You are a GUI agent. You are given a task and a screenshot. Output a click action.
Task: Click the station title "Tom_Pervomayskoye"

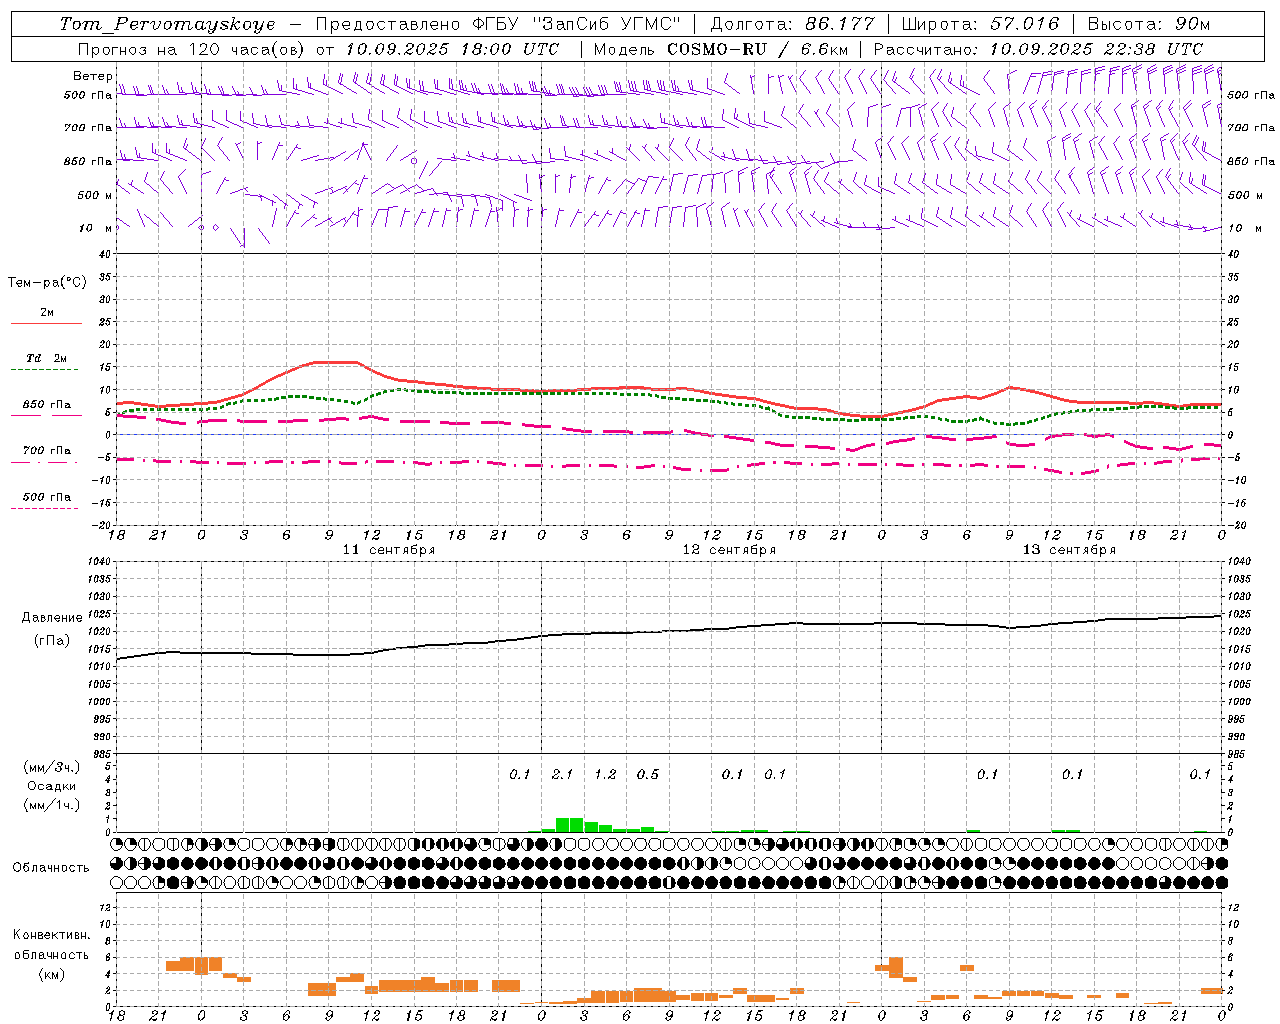point(167,24)
